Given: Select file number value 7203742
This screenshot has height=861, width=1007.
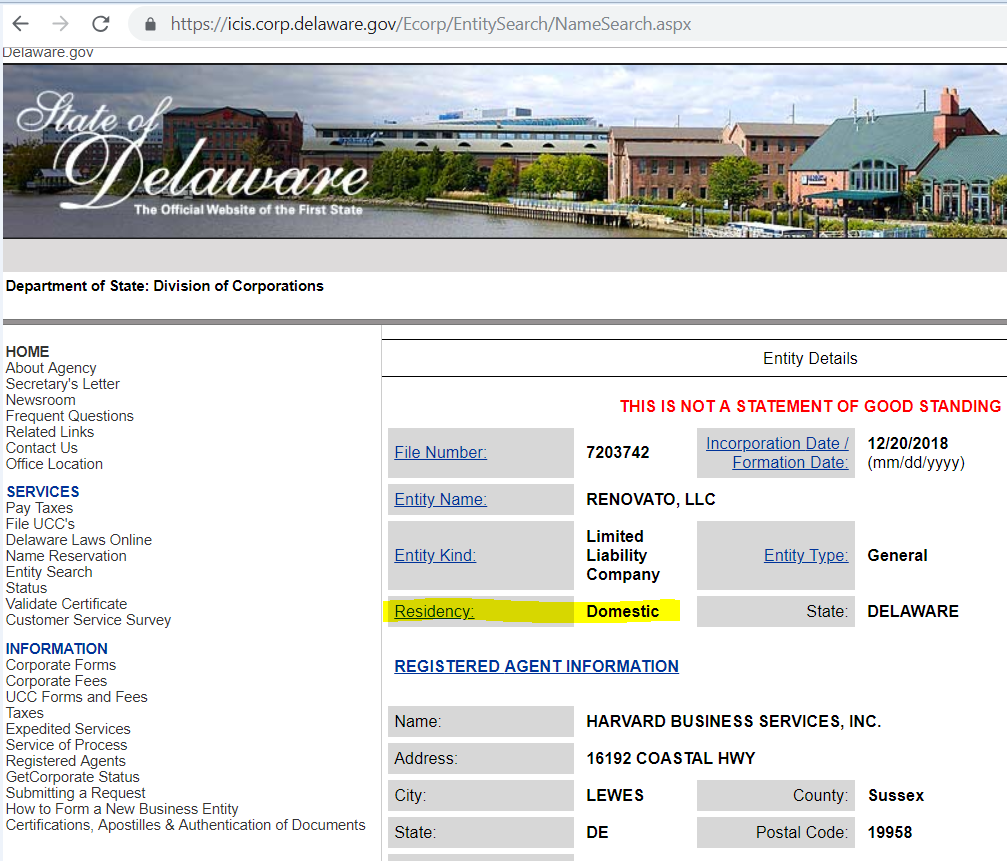Looking at the screenshot, I should tap(618, 453).
